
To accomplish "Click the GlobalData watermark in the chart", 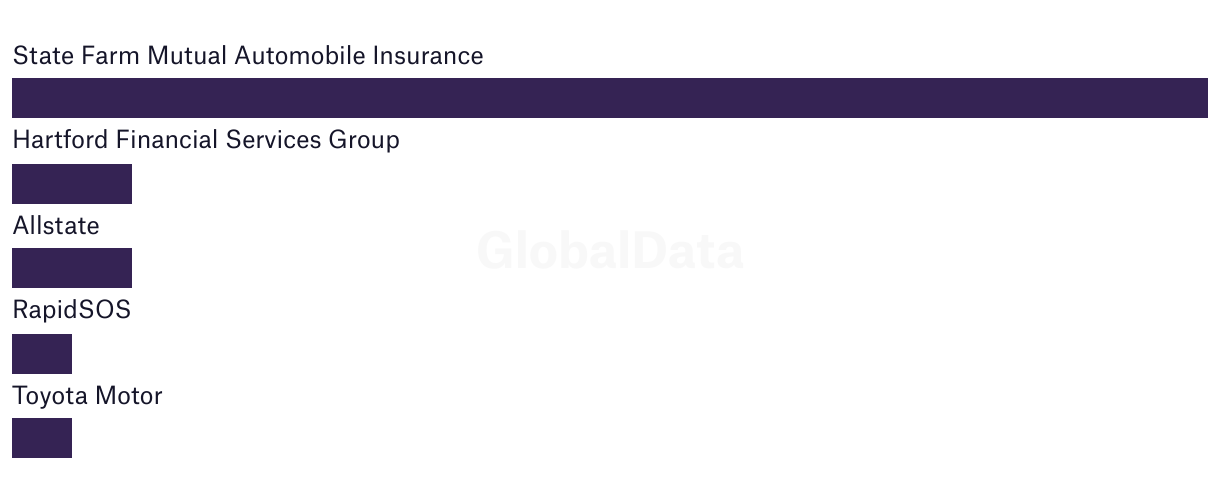I will 610,251.
